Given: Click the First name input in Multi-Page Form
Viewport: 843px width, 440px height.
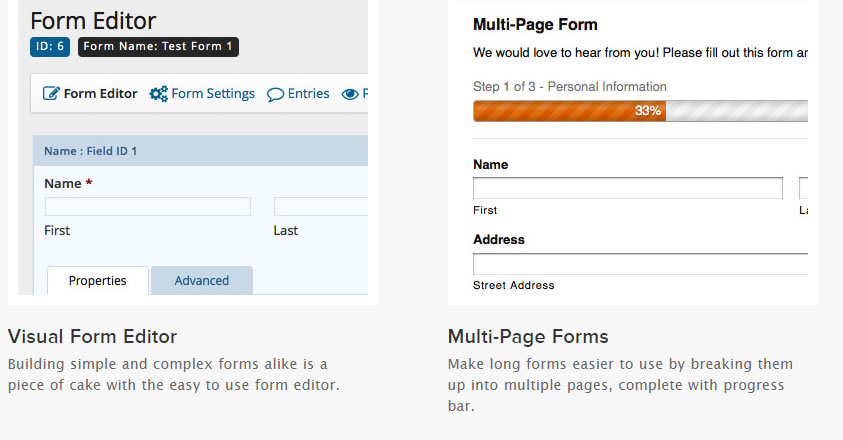Looking at the screenshot, I should tap(627, 188).
